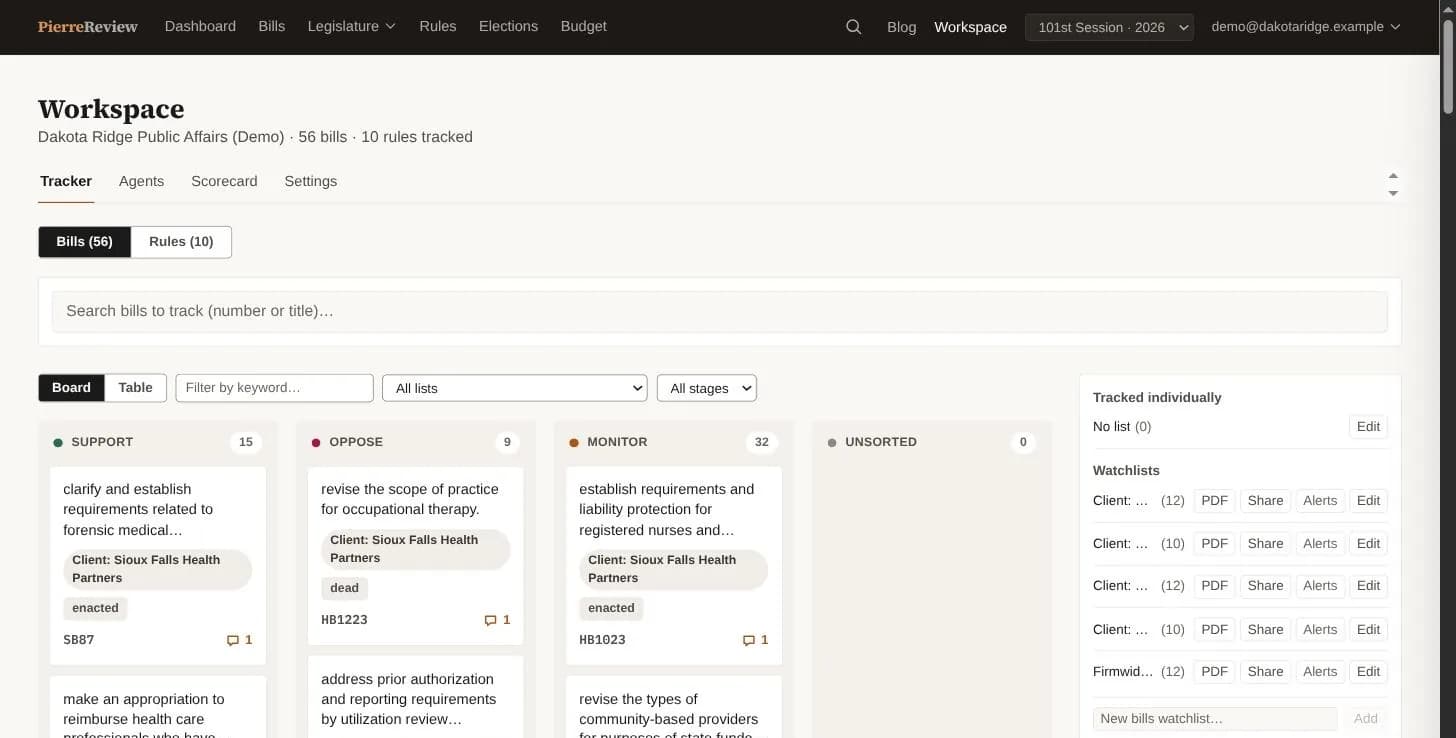
Task: Click the enacted status tag on HB1023
Action: point(611,608)
